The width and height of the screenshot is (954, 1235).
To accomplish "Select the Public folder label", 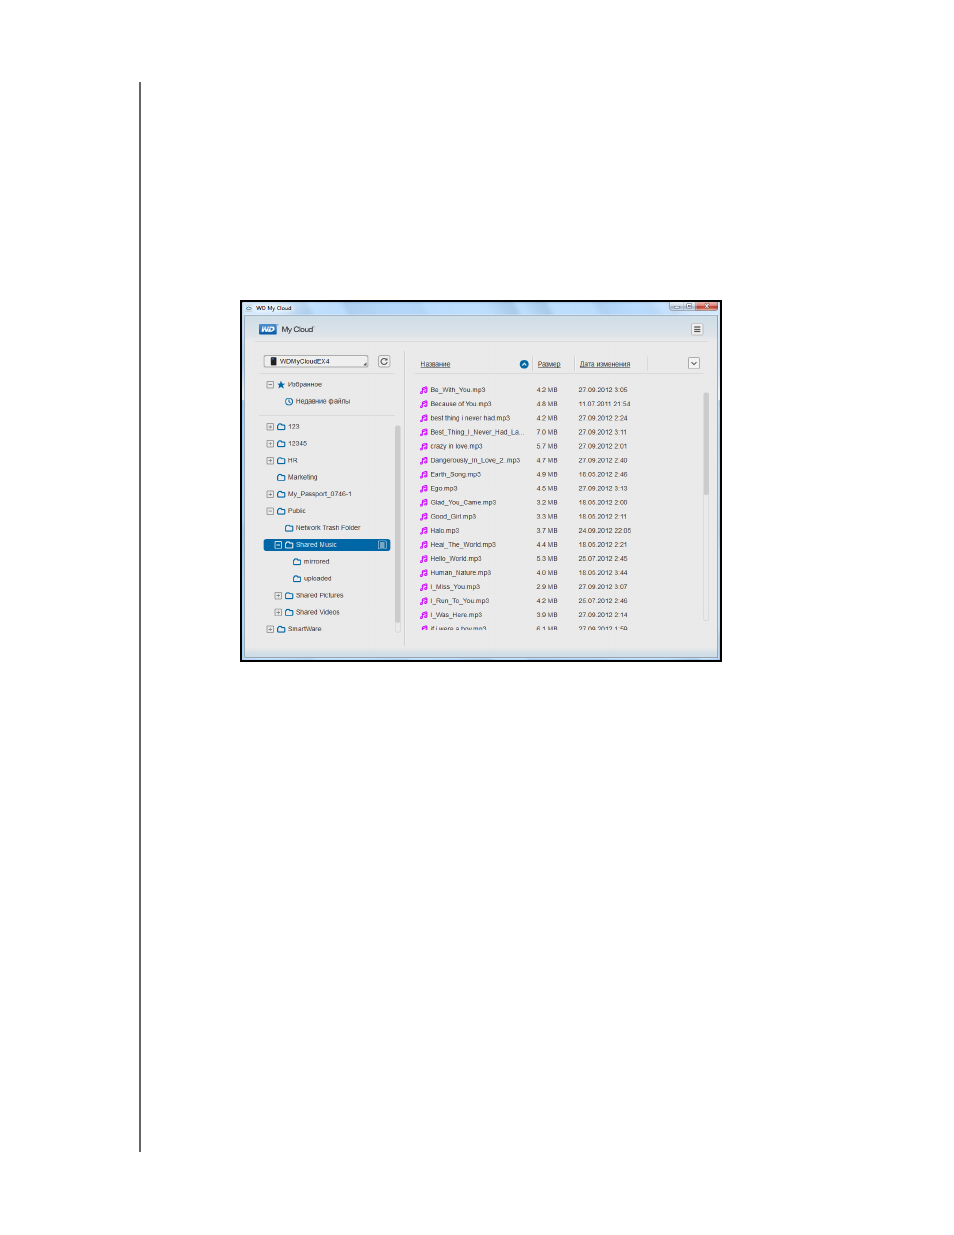I will (x=297, y=511).
